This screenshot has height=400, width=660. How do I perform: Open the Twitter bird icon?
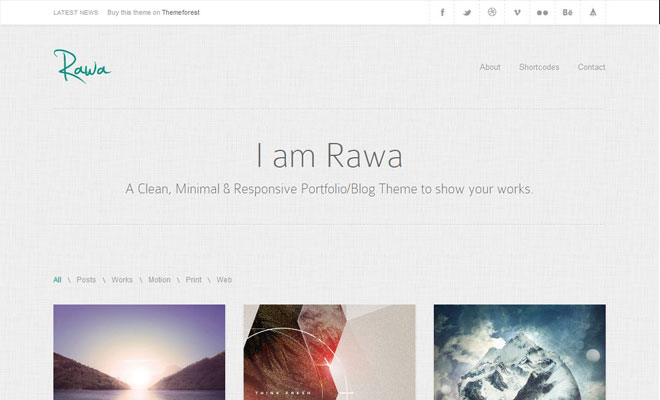[x=467, y=13]
